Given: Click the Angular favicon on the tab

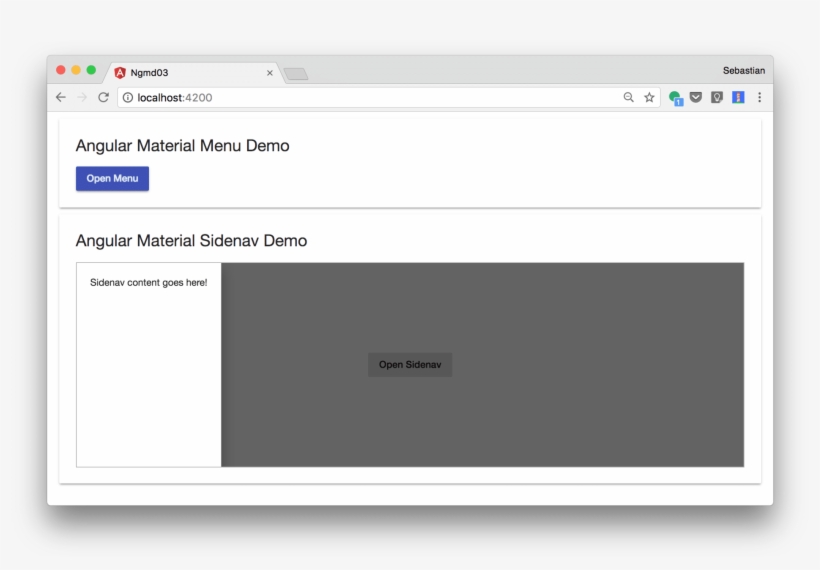Looking at the screenshot, I should point(120,73).
